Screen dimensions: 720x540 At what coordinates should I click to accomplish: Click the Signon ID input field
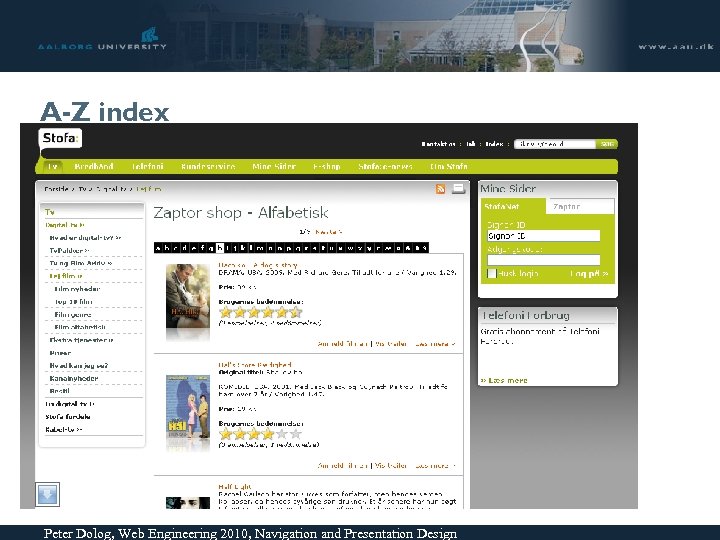pos(544,236)
